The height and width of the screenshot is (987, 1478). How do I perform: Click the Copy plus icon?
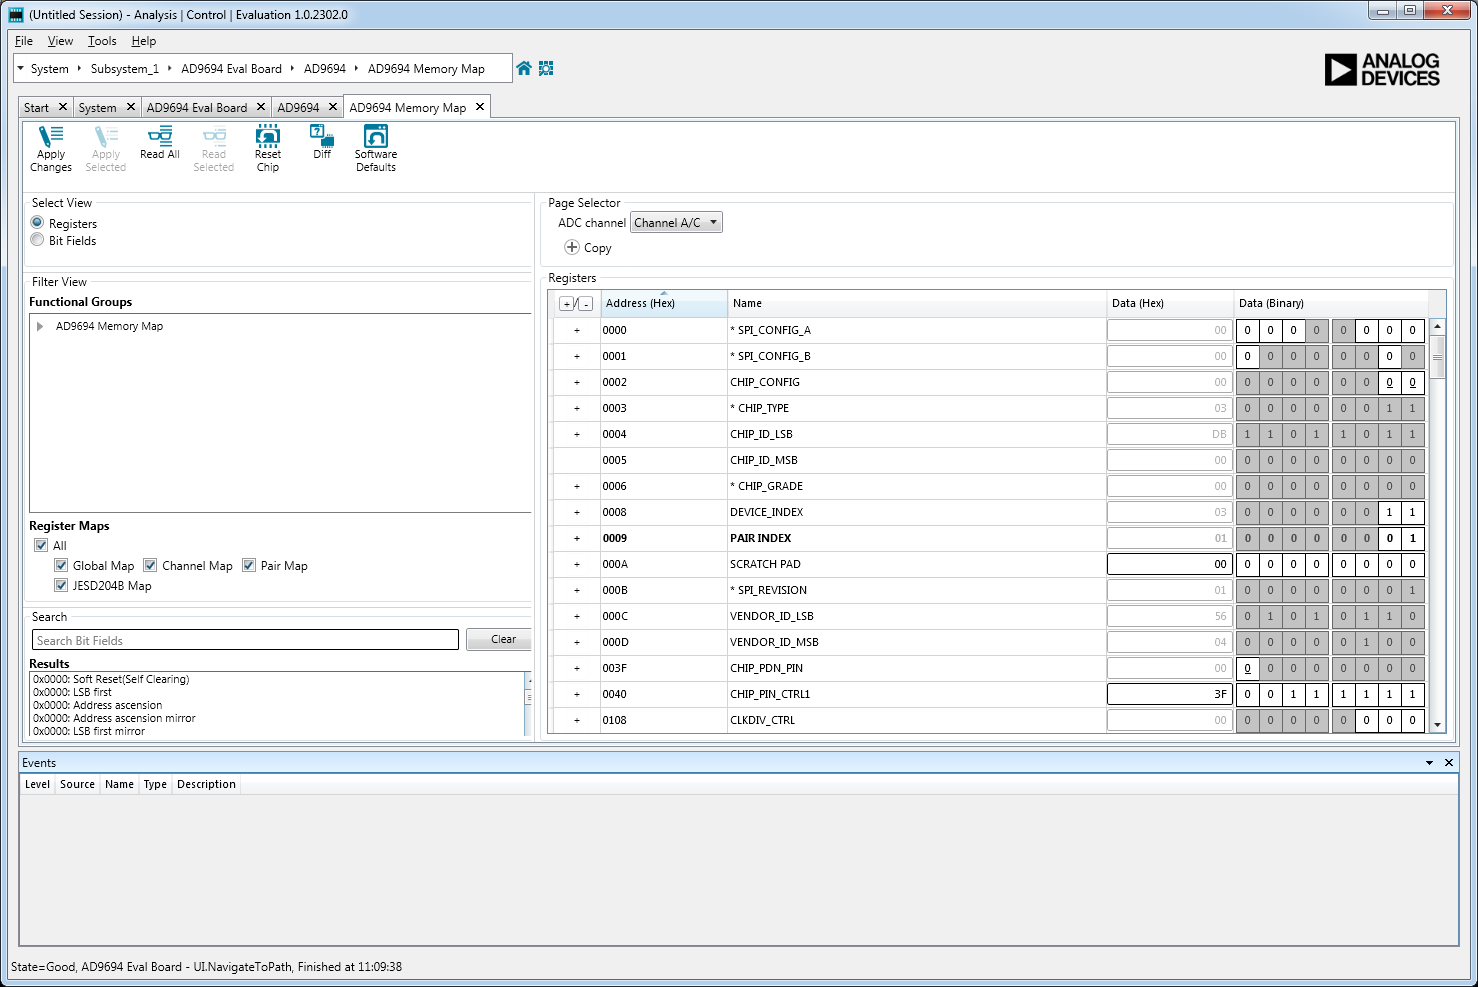click(572, 247)
